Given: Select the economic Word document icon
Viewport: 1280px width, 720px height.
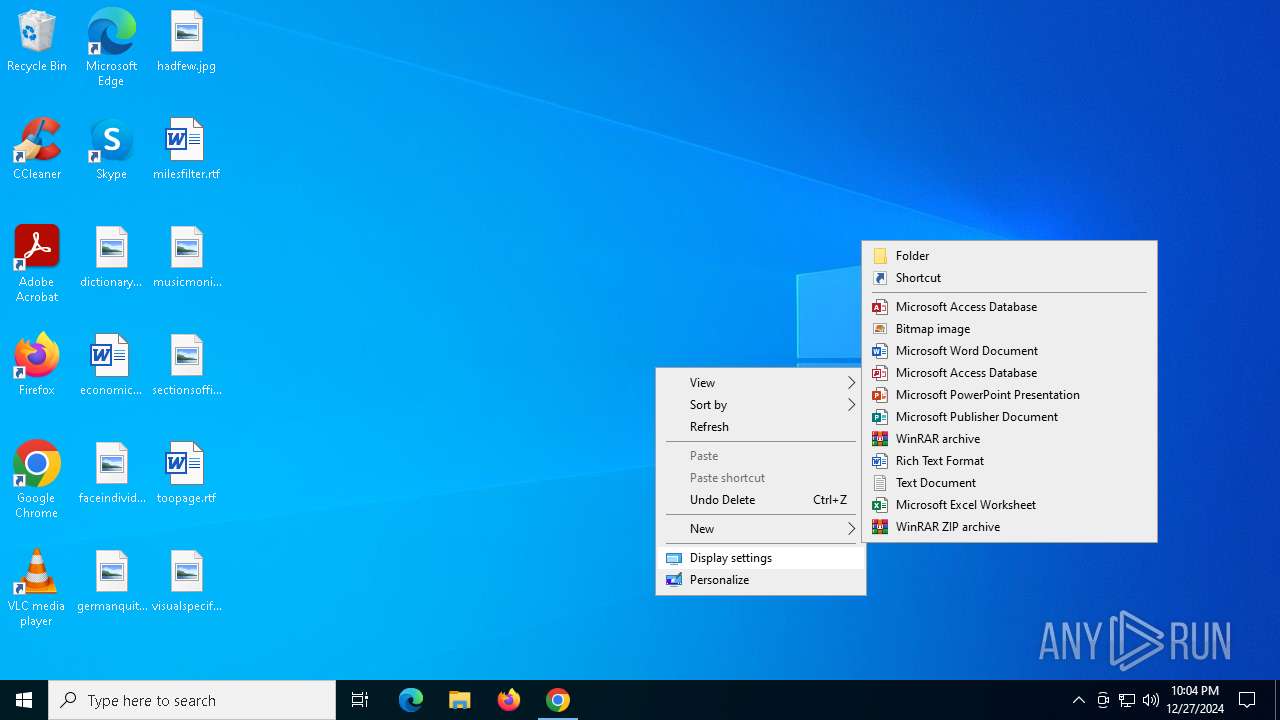Looking at the screenshot, I should pyautogui.click(x=111, y=366).
